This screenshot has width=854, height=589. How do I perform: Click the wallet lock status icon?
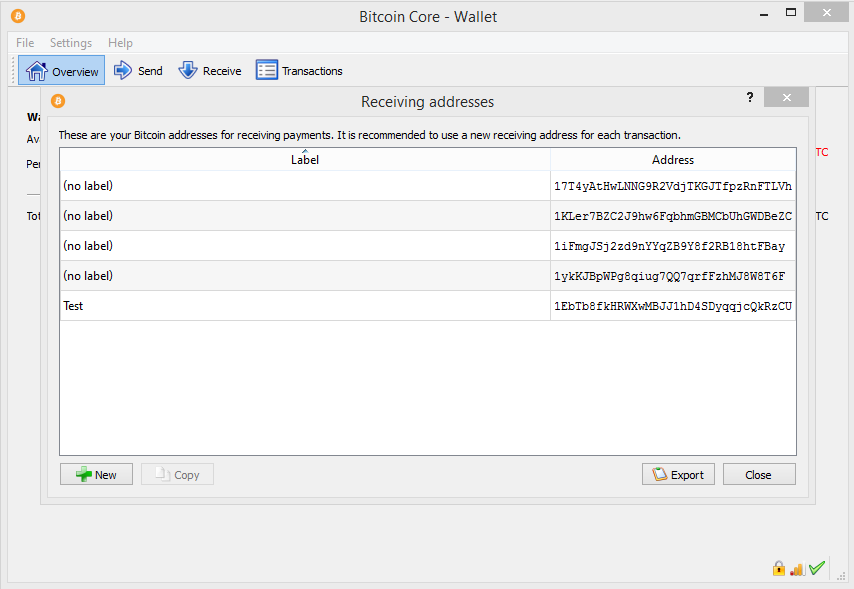(x=779, y=568)
